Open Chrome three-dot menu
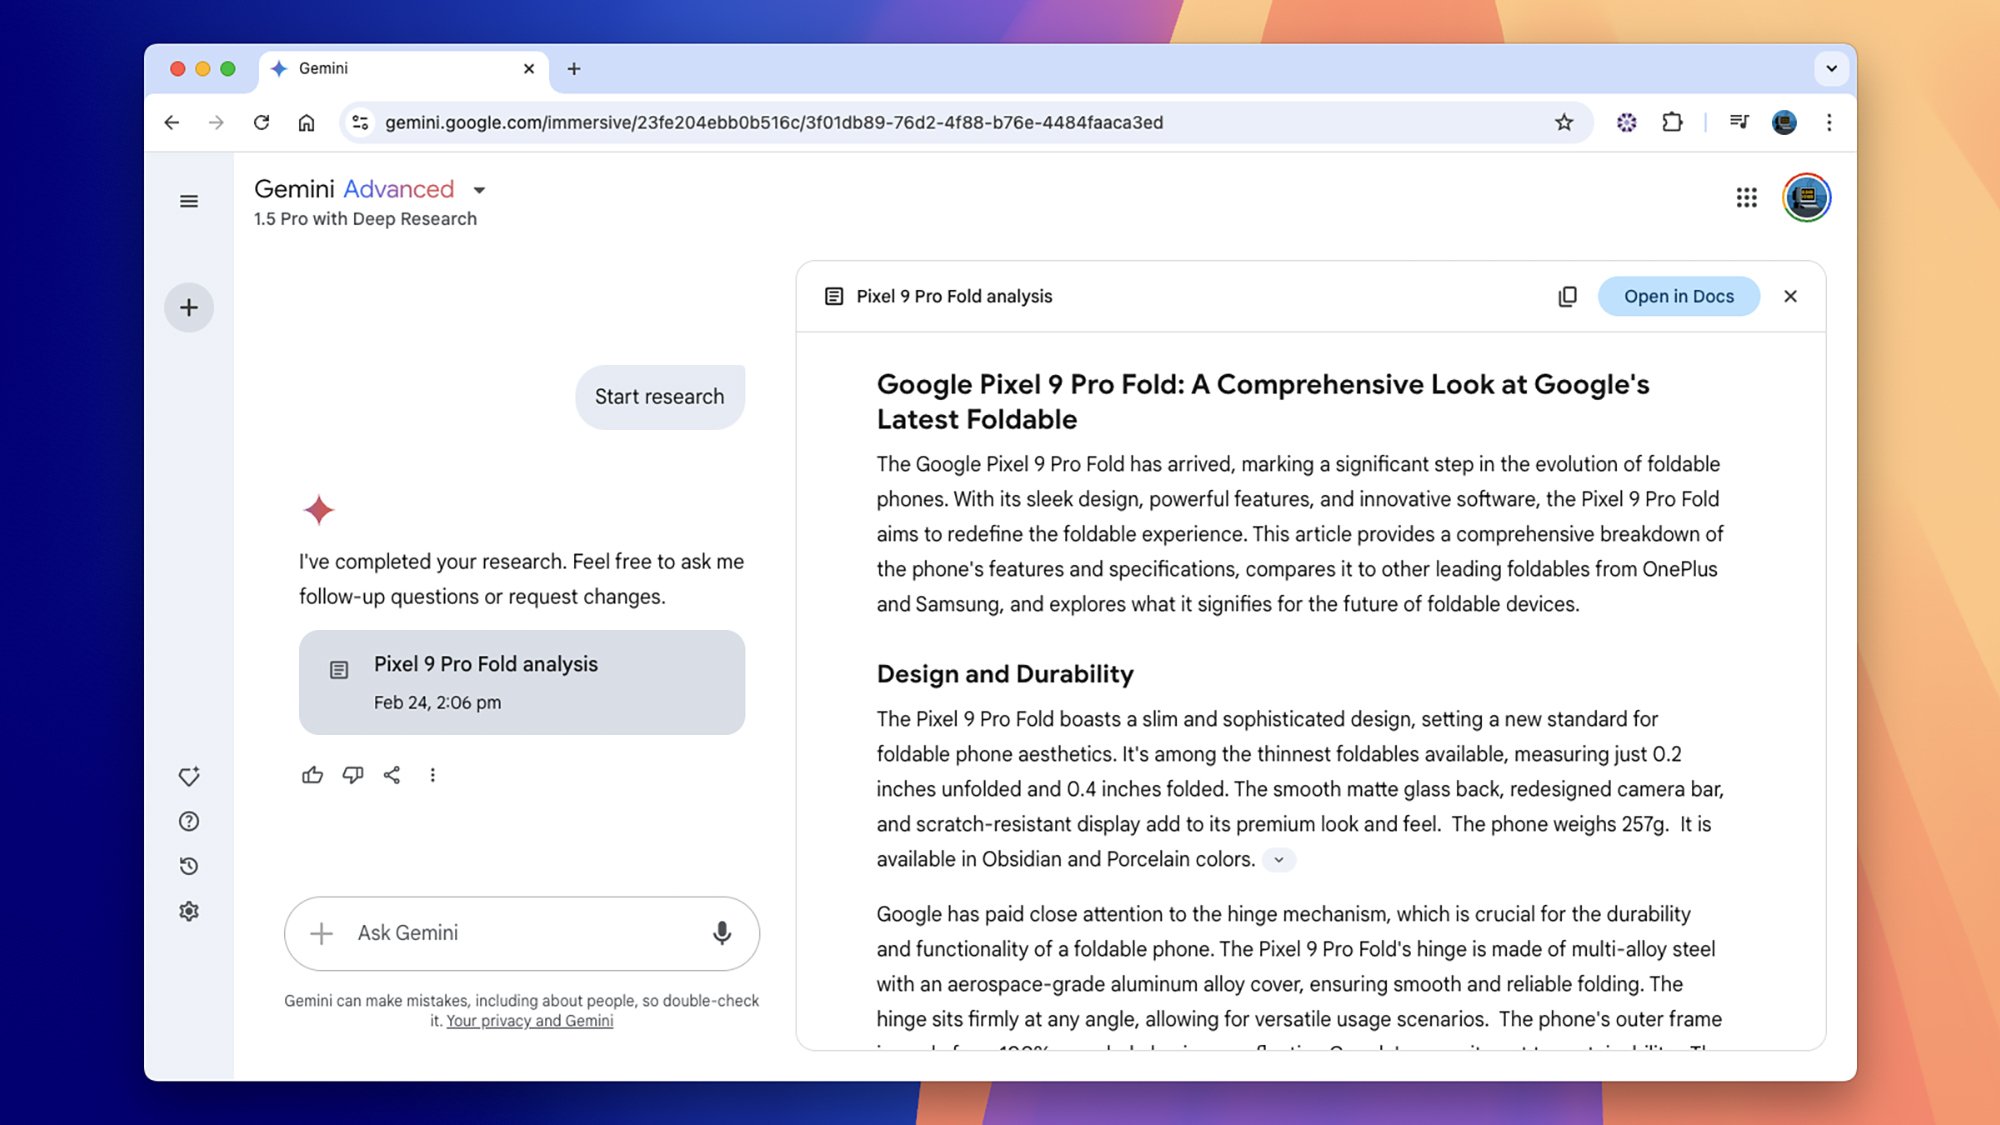This screenshot has height=1125, width=2000. point(1829,123)
